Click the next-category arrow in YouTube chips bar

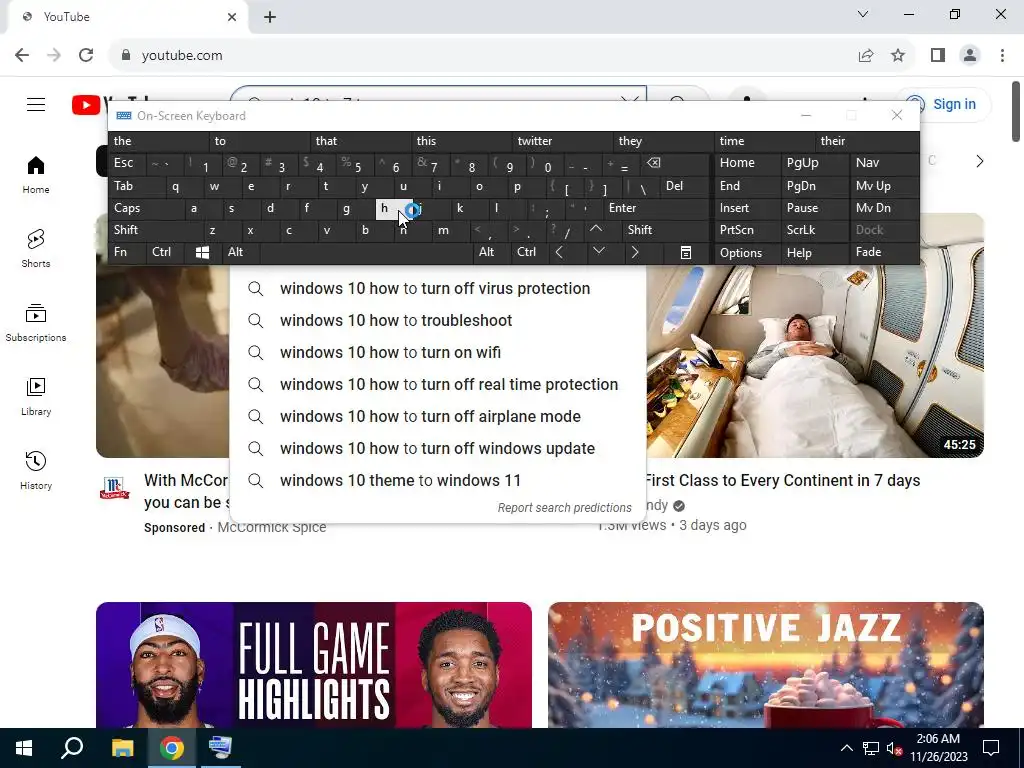[x=979, y=161]
